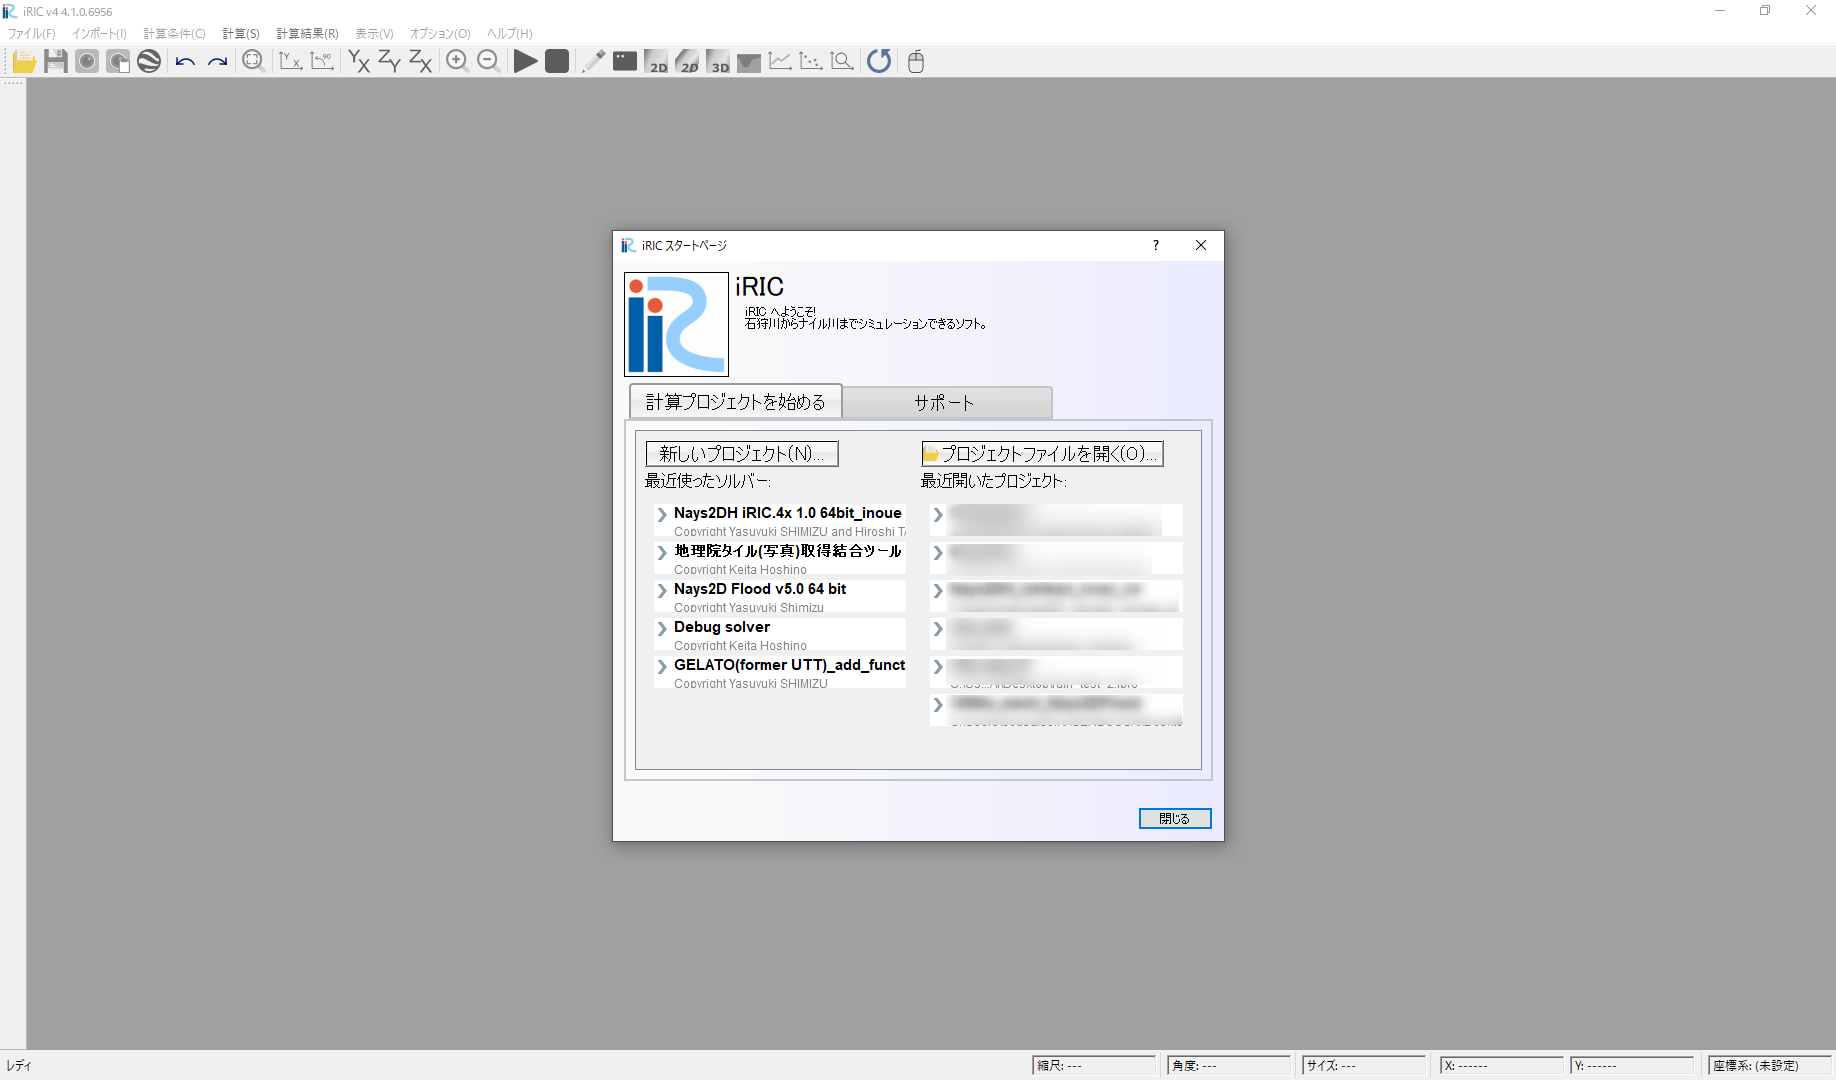Open the 3D post-processing window icon

pyautogui.click(x=718, y=61)
